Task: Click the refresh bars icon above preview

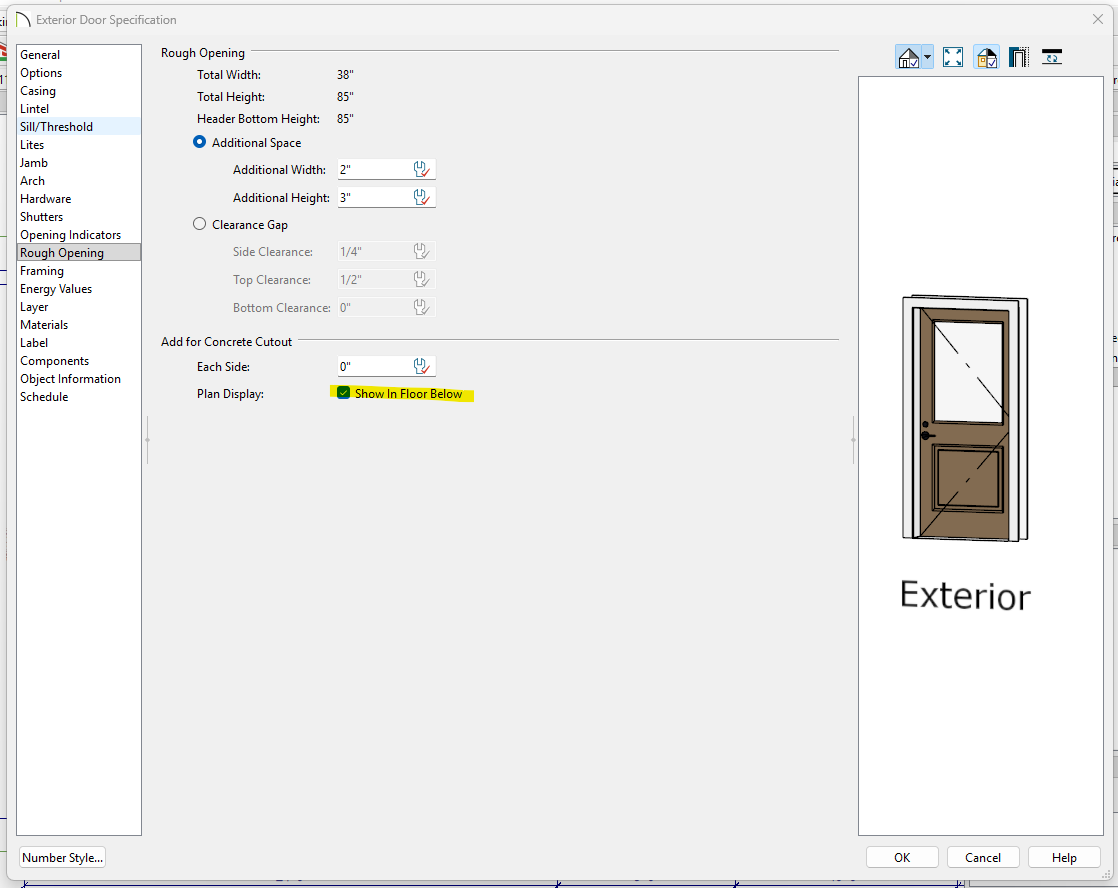Action: (x=1051, y=58)
